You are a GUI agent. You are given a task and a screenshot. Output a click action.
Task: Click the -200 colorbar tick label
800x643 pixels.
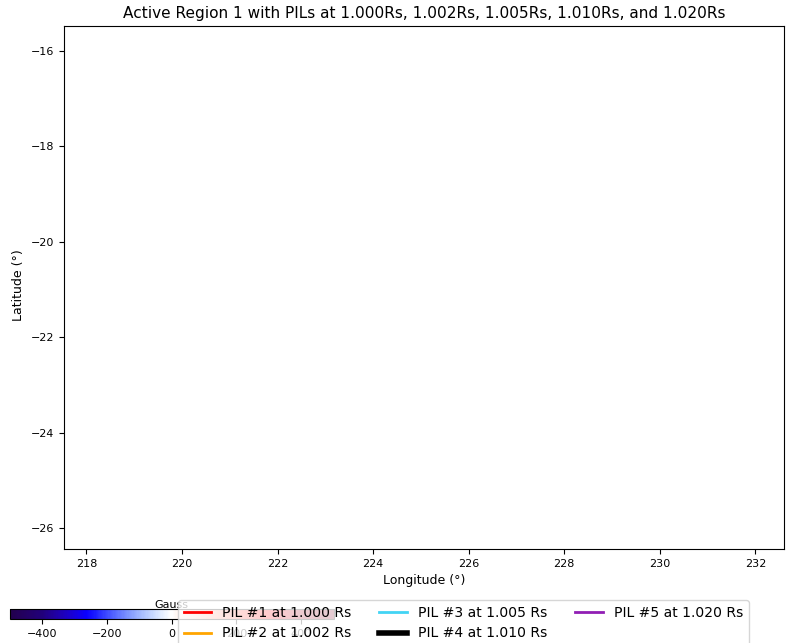(x=106, y=633)
